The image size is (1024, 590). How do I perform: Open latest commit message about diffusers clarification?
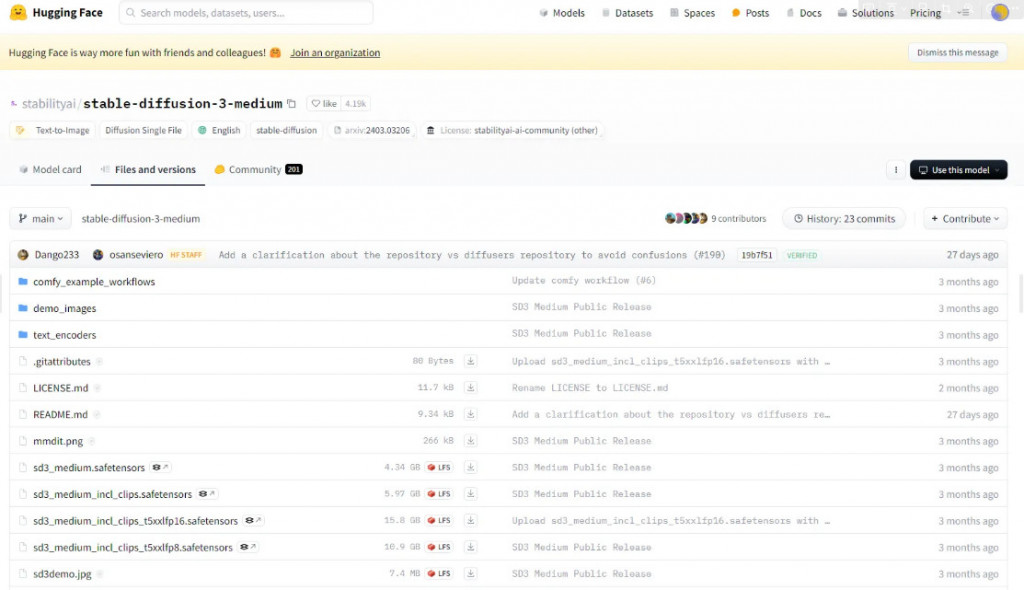[x=472, y=255]
